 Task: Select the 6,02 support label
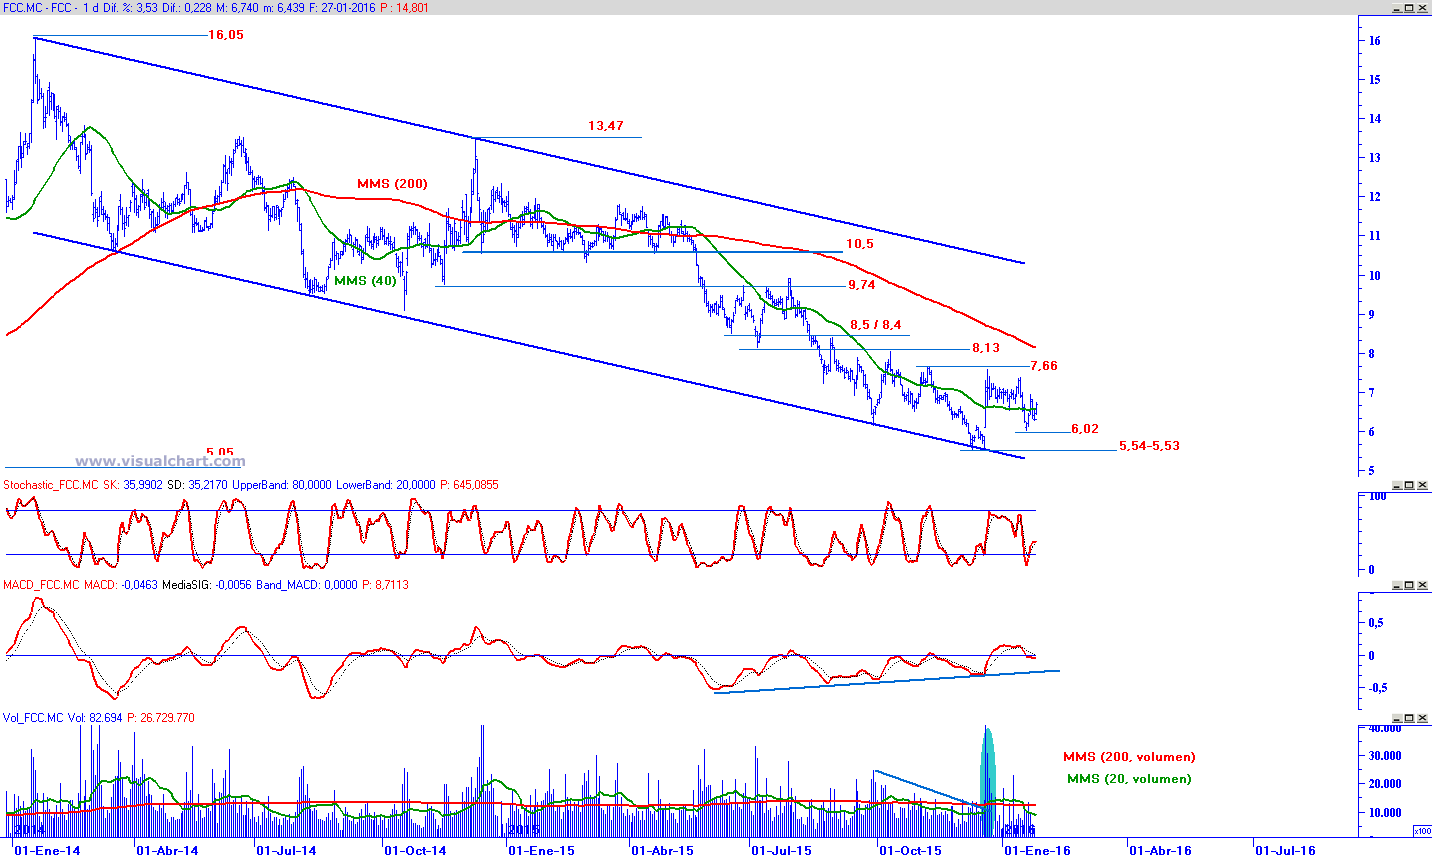[1085, 429]
